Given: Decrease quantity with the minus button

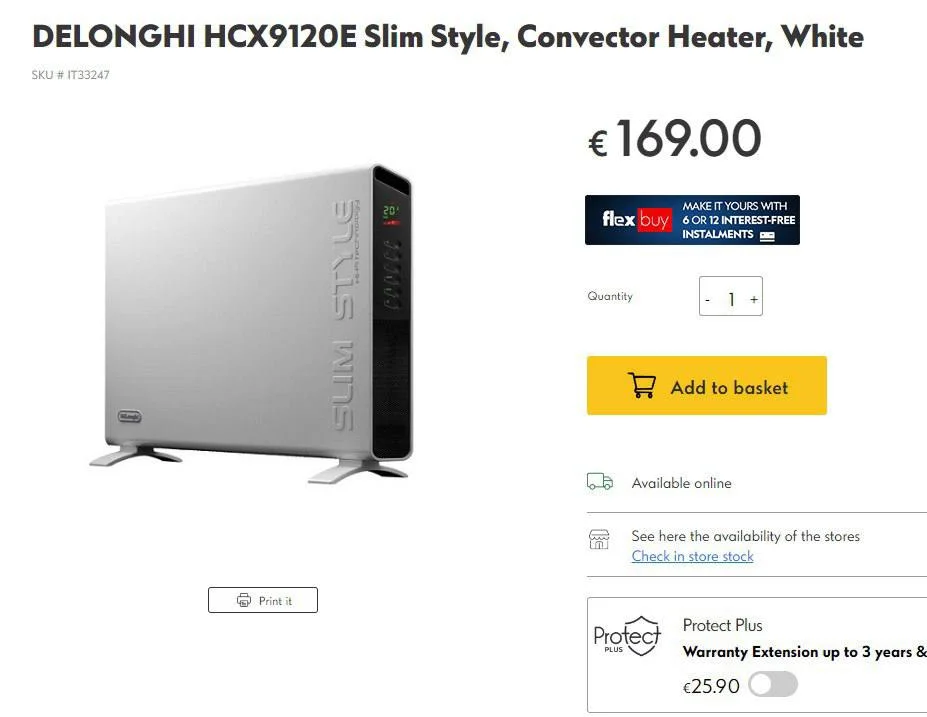Looking at the screenshot, I should [708, 300].
